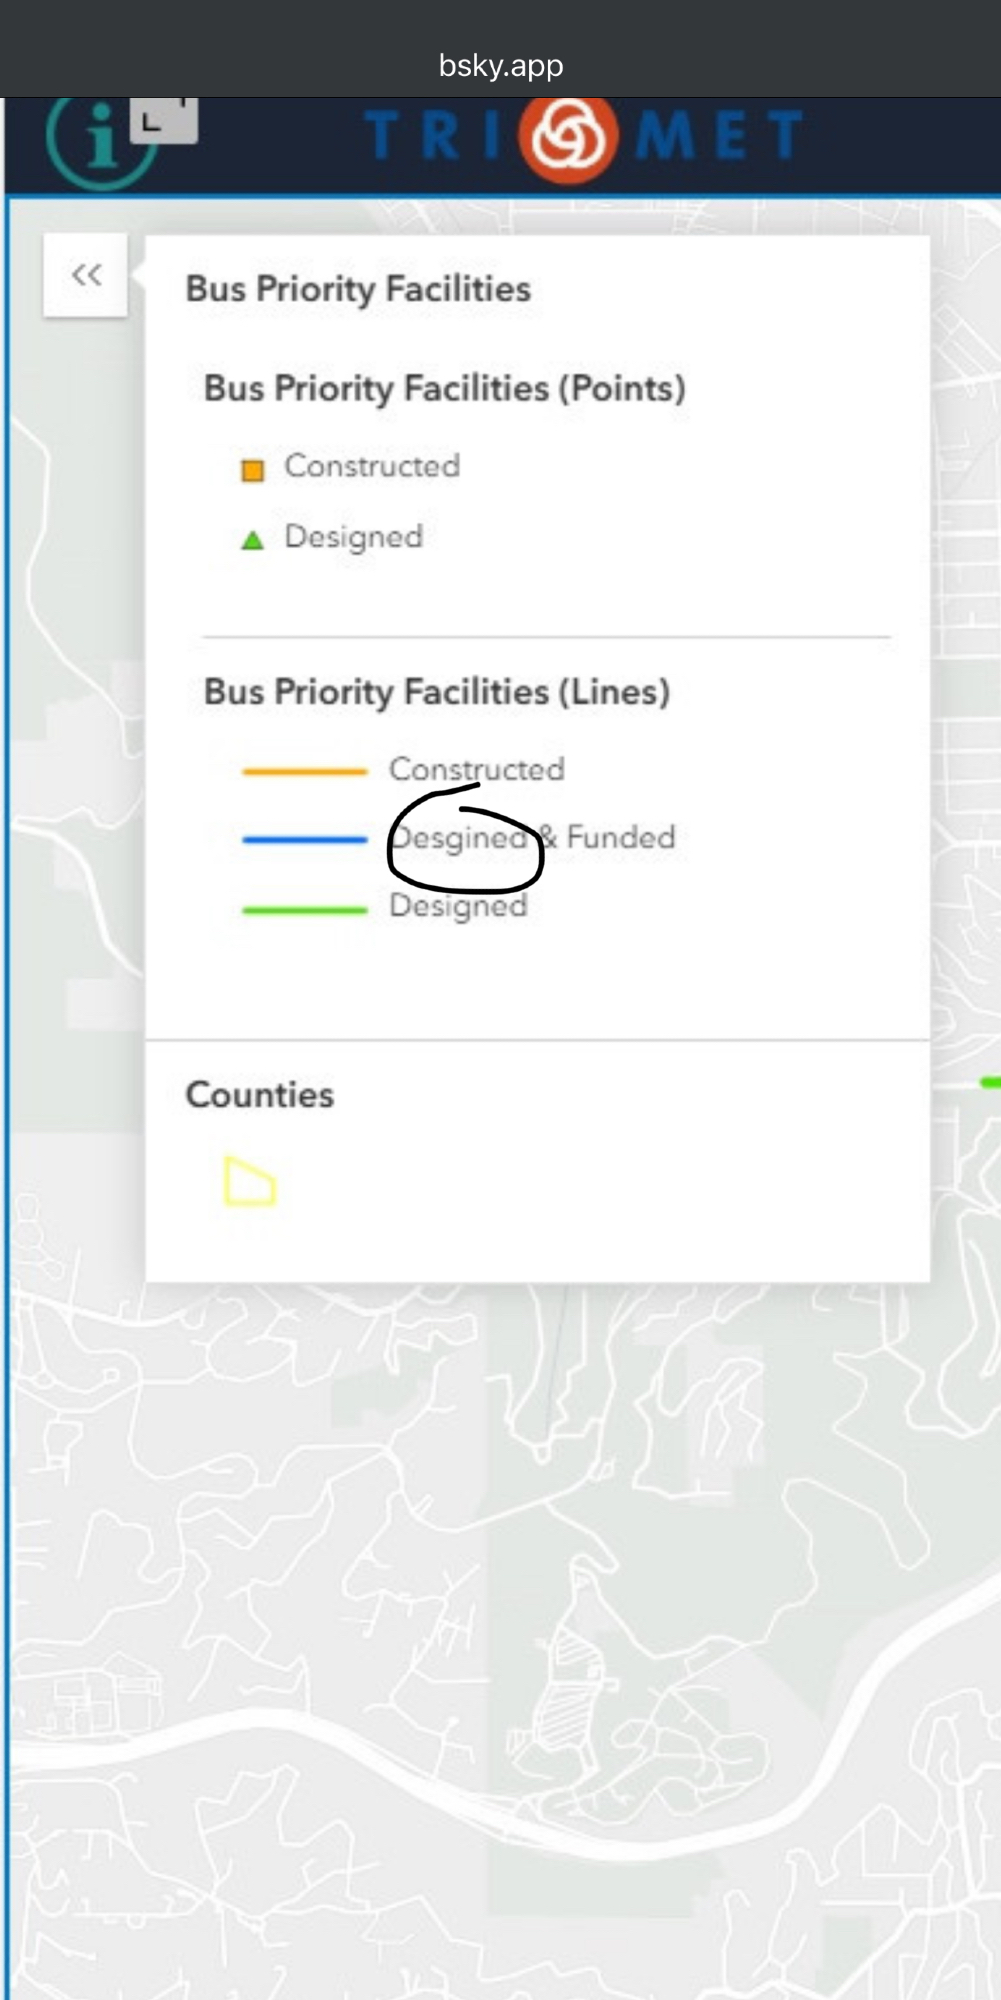Viewport: 1001px width, 2000px height.
Task: Click the green Designed line swatch
Action: (x=305, y=910)
